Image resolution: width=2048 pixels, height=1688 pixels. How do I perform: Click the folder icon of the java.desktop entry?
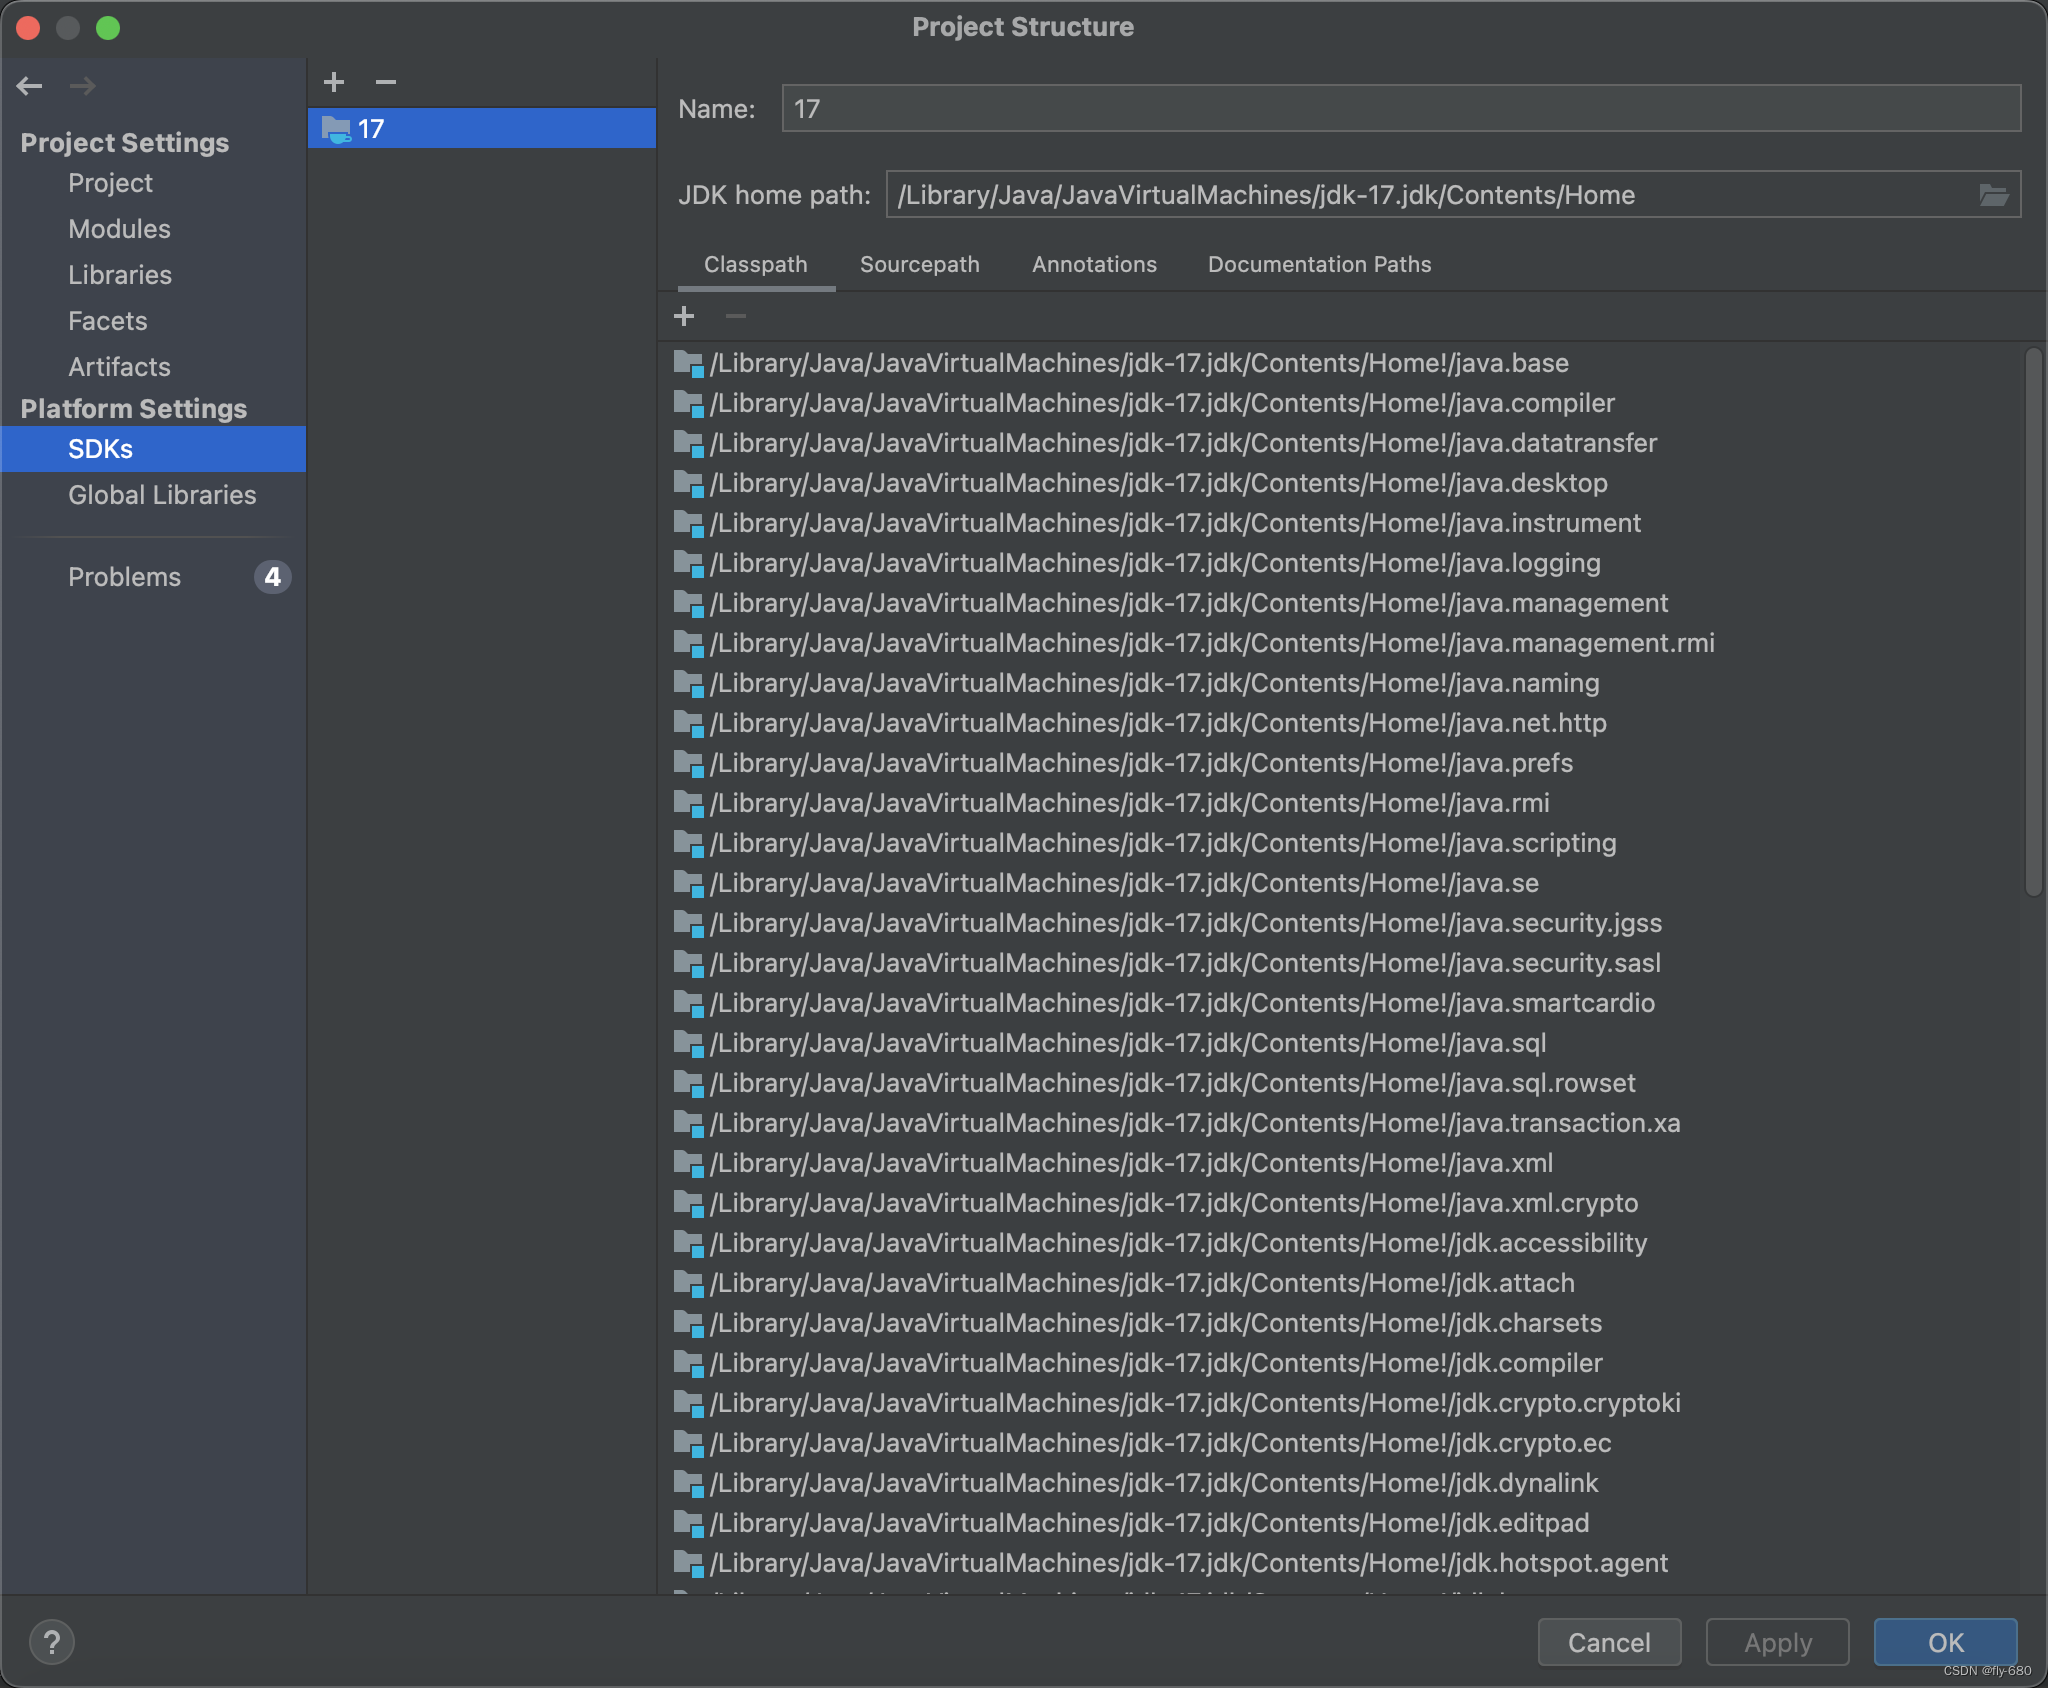(689, 483)
